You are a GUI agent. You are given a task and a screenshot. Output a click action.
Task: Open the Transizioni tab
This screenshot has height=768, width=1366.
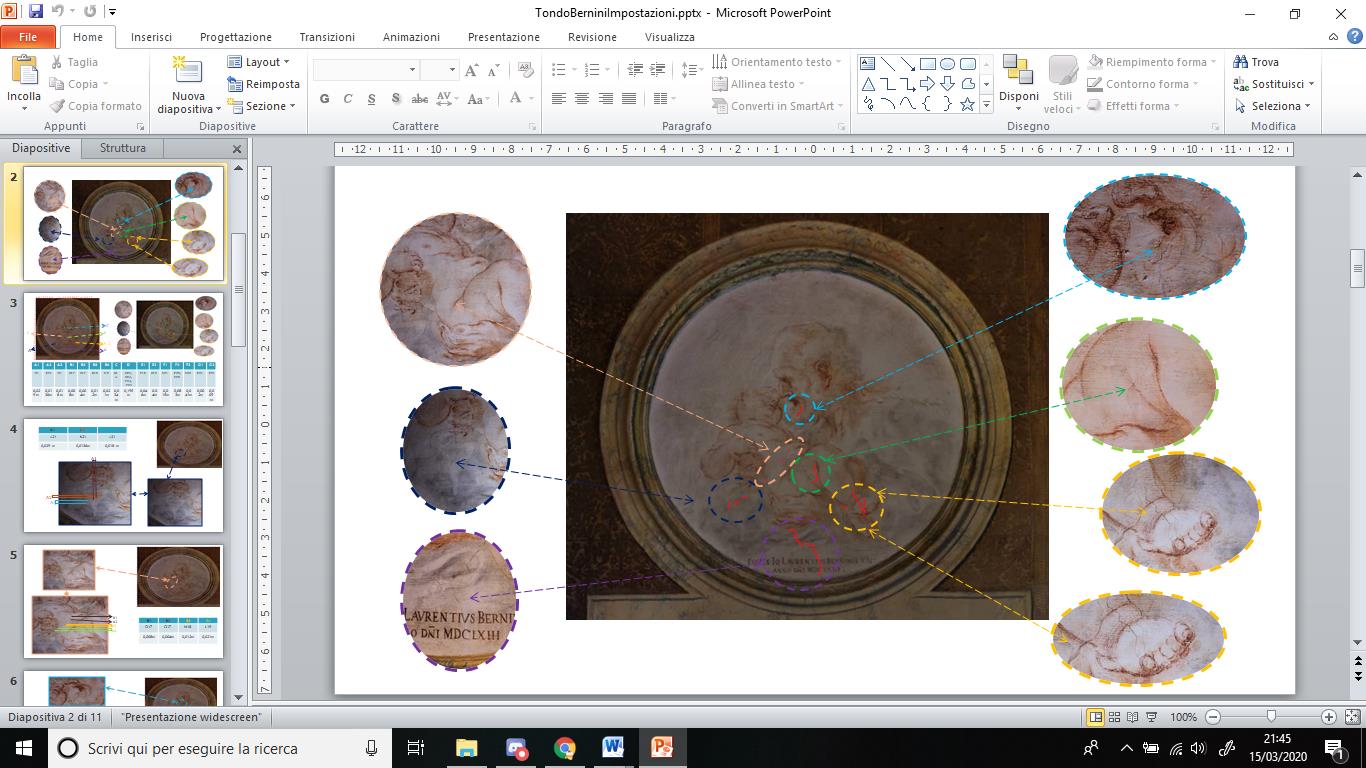pos(327,37)
